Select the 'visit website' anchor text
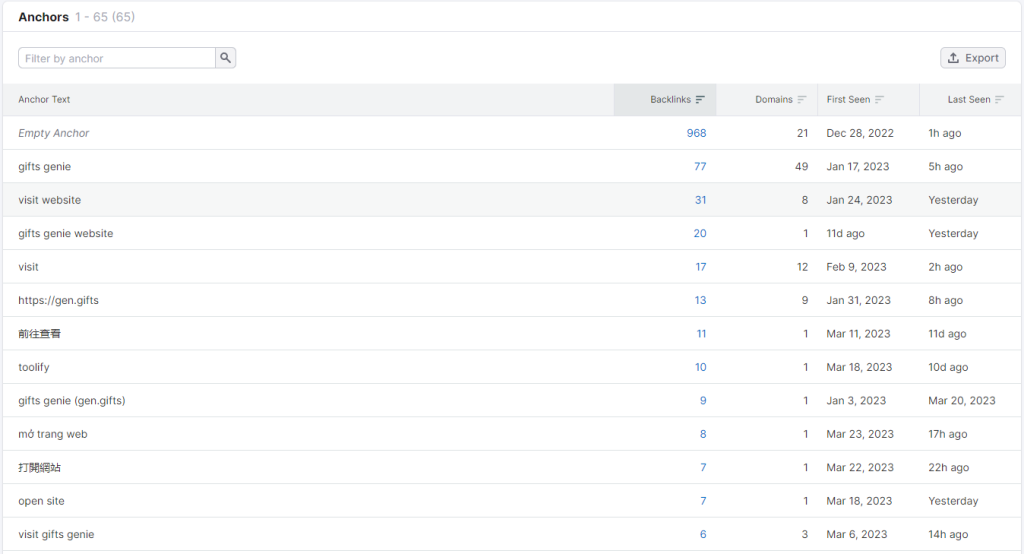Screen dimensions: 1024x554 50,200
